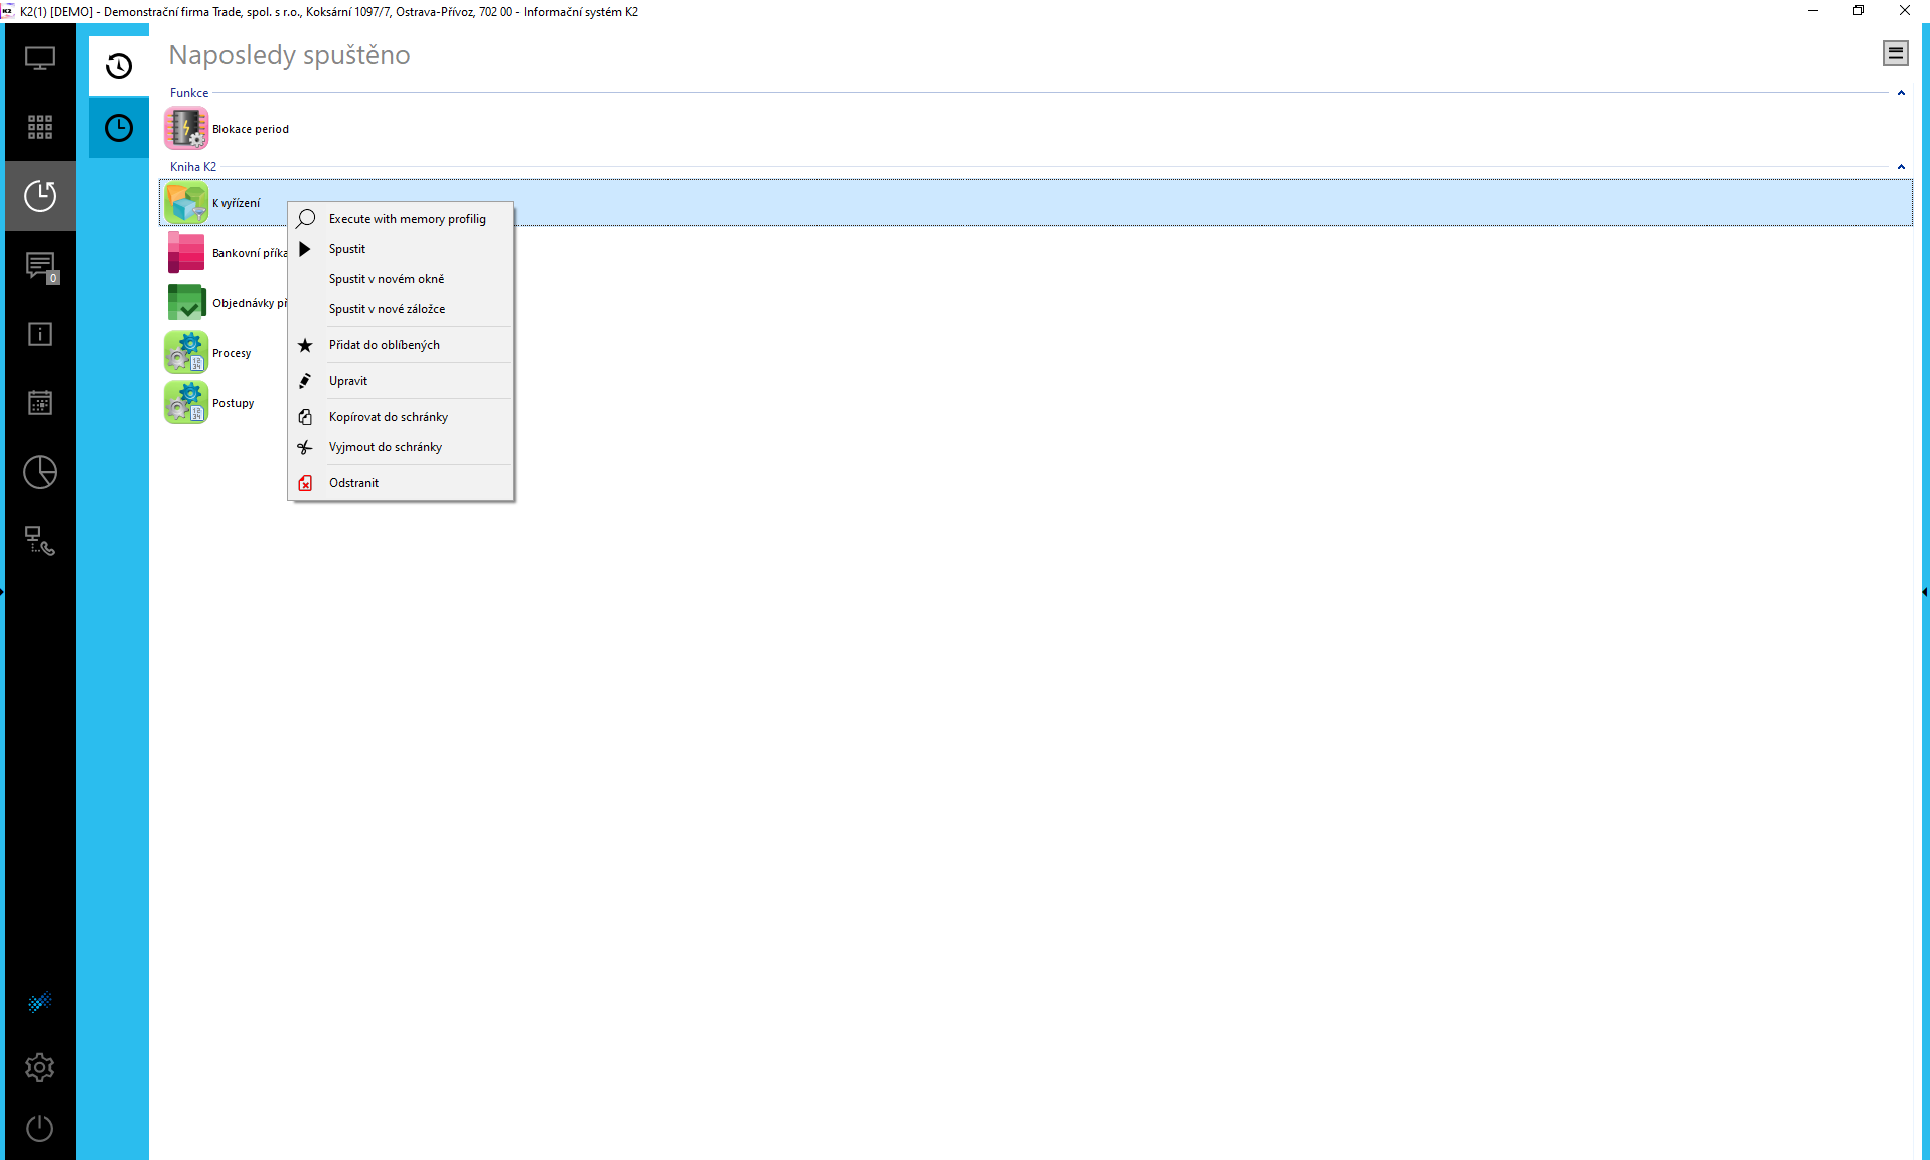Choose Kopírovat do schránky

coord(388,417)
